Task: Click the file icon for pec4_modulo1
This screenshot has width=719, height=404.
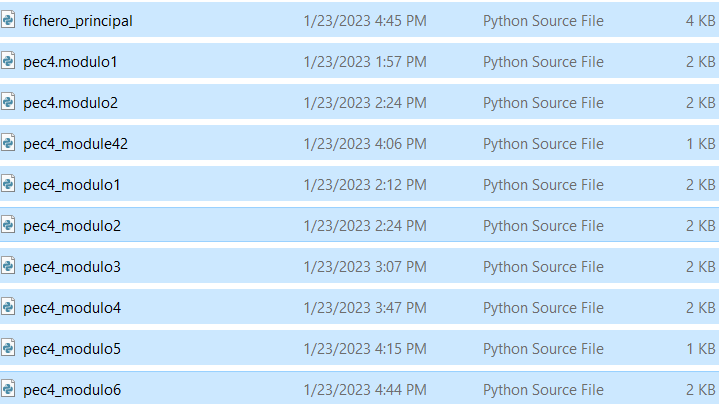Action: (x=8, y=184)
